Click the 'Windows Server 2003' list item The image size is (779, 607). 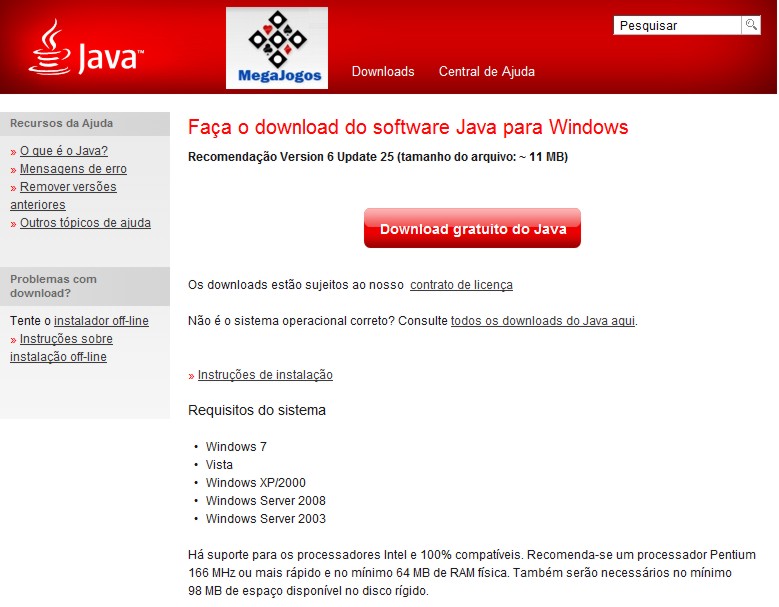266,519
